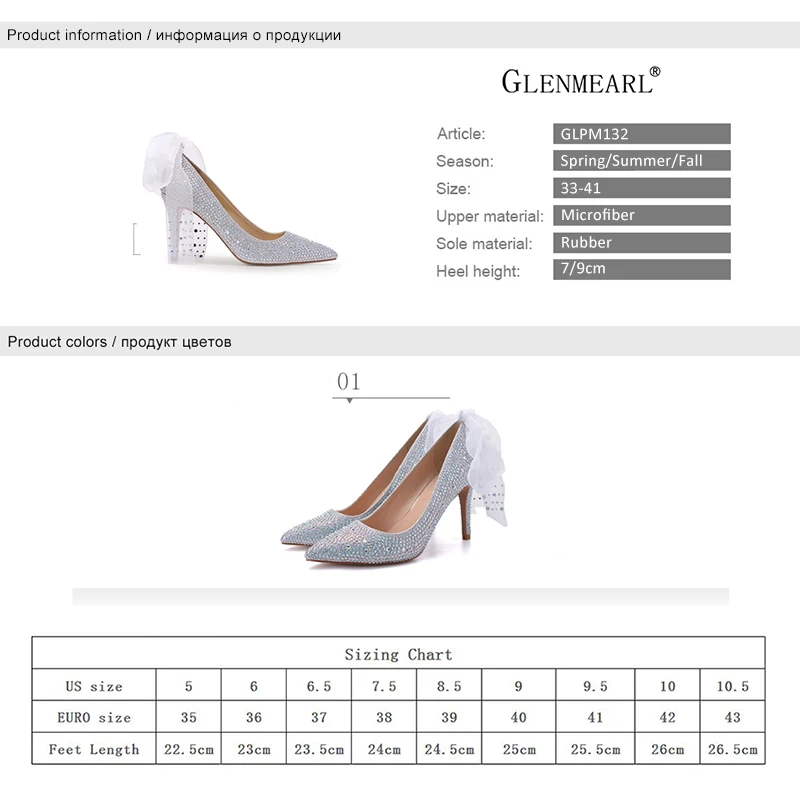Screen dimensions: 800x800
Task: Click EURO size cell 41
Action: (595, 718)
